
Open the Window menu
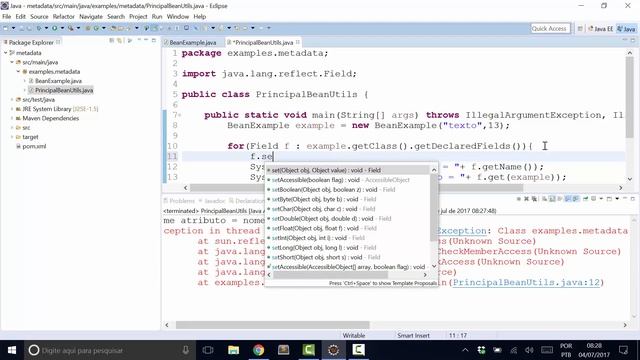pos(178,17)
